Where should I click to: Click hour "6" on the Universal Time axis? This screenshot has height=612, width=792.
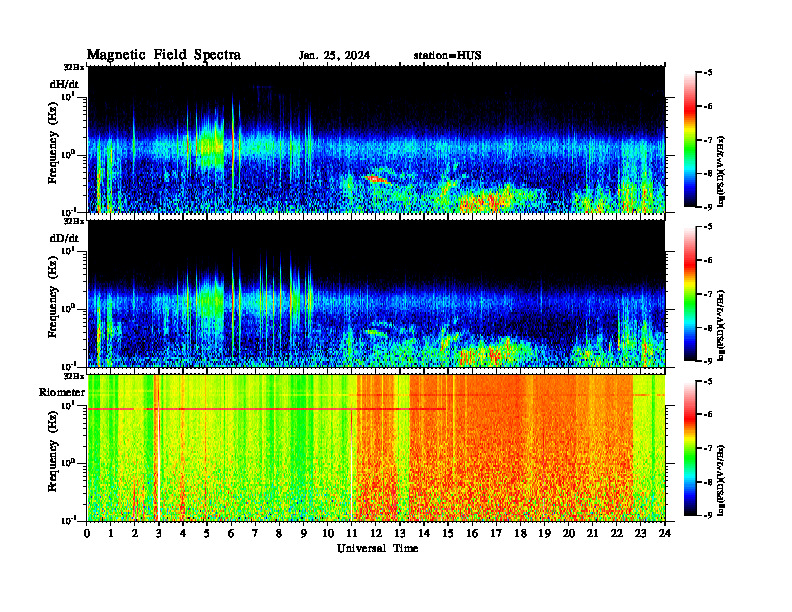point(231,533)
